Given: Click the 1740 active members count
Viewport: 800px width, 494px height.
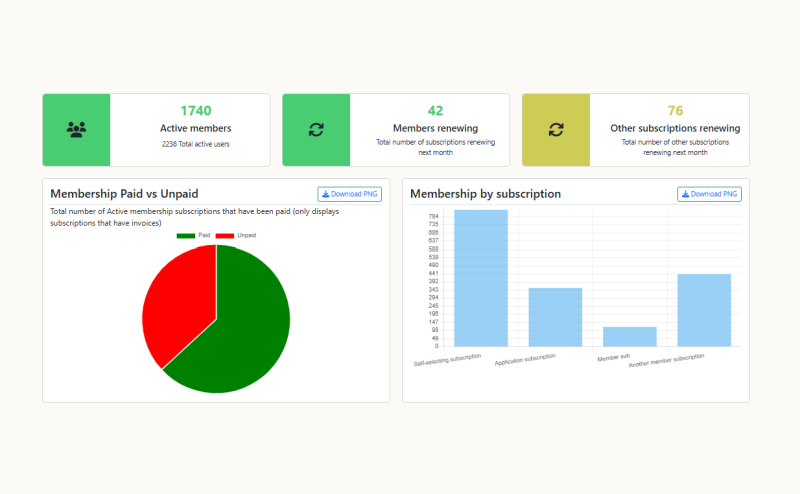Looking at the screenshot, I should pos(196,110).
